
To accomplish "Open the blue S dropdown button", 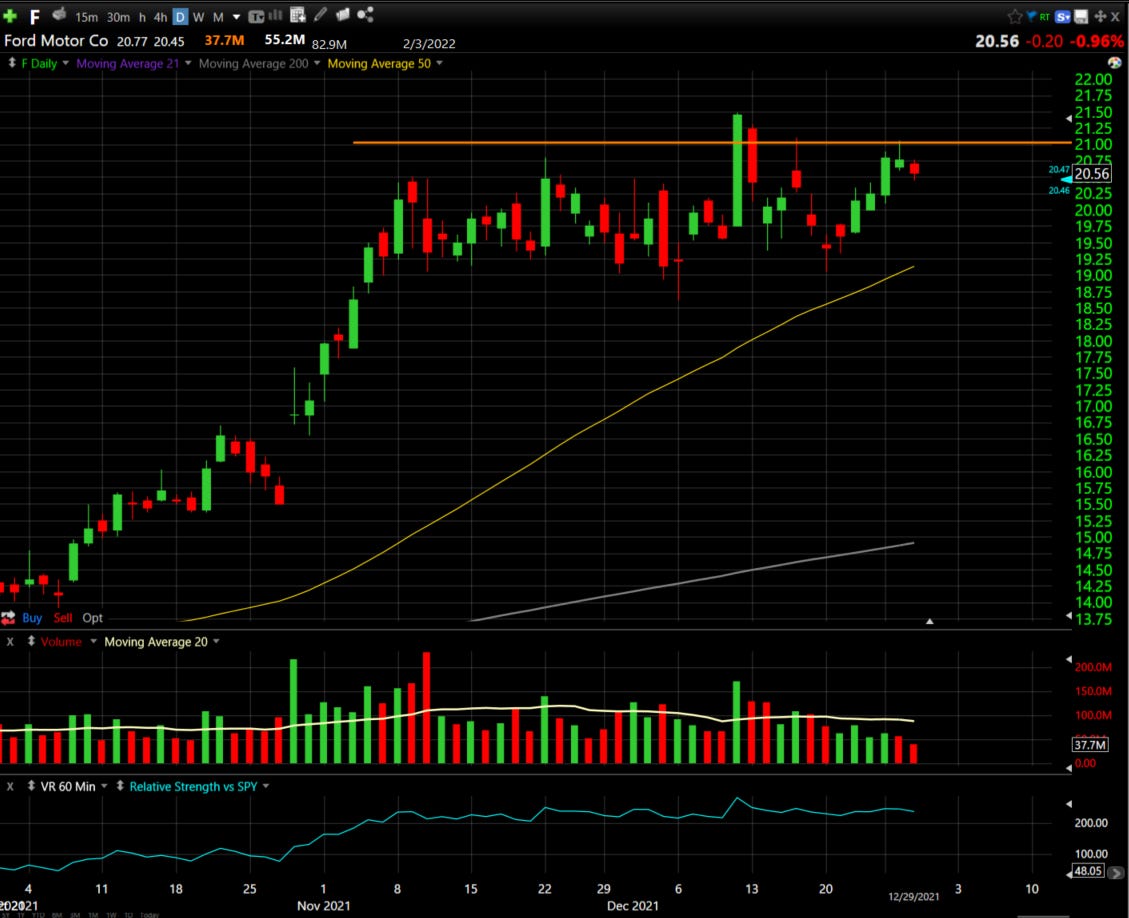I will [x=1063, y=17].
